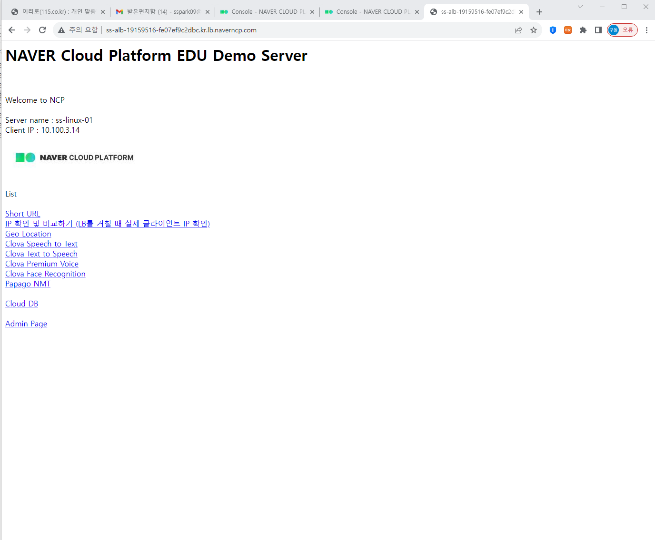Open Clova Face Recognition link
This screenshot has height=540, width=655.
click(45, 274)
